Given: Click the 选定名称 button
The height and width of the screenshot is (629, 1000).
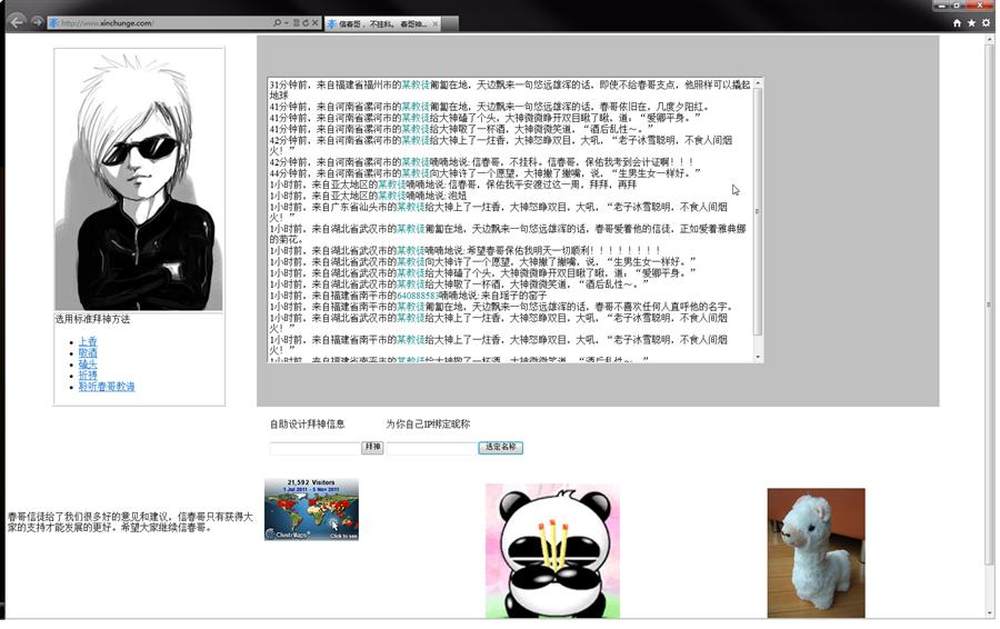Looking at the screenshot, I should click(x=501, y=447).
